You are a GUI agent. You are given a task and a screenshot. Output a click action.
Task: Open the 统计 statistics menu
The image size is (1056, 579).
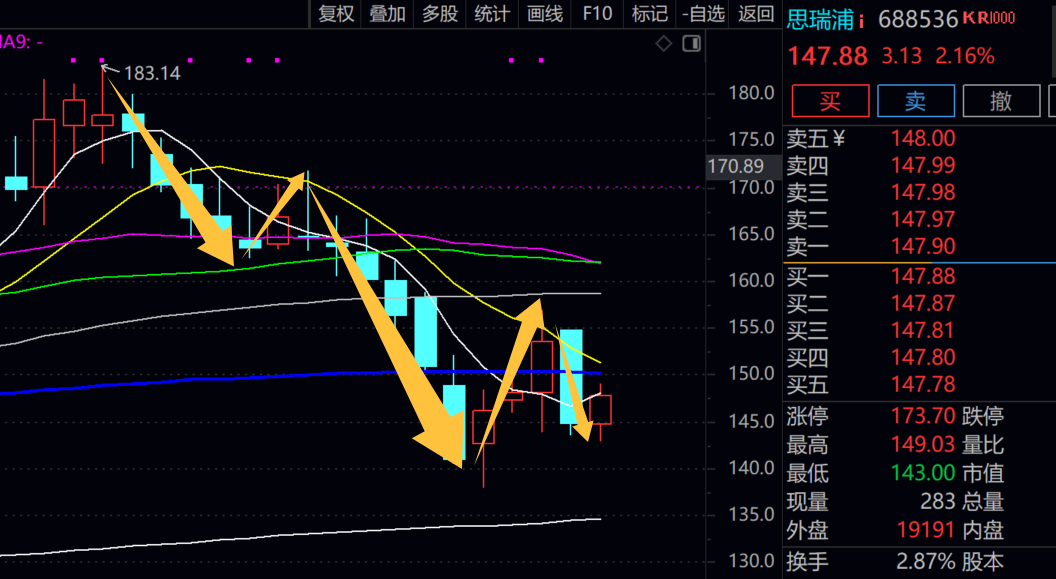coord(492,14)
